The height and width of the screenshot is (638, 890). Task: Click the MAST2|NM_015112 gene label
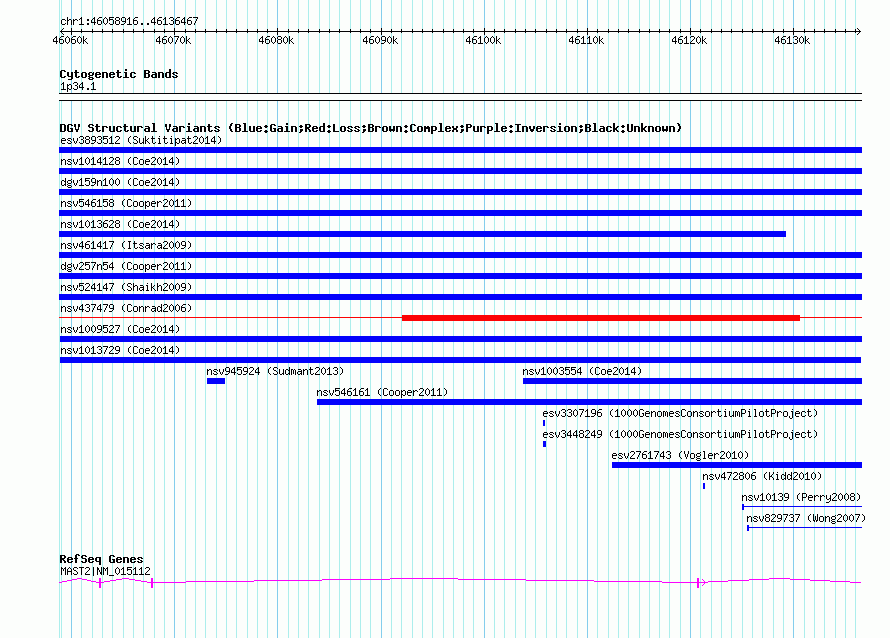tap(105, 571)
